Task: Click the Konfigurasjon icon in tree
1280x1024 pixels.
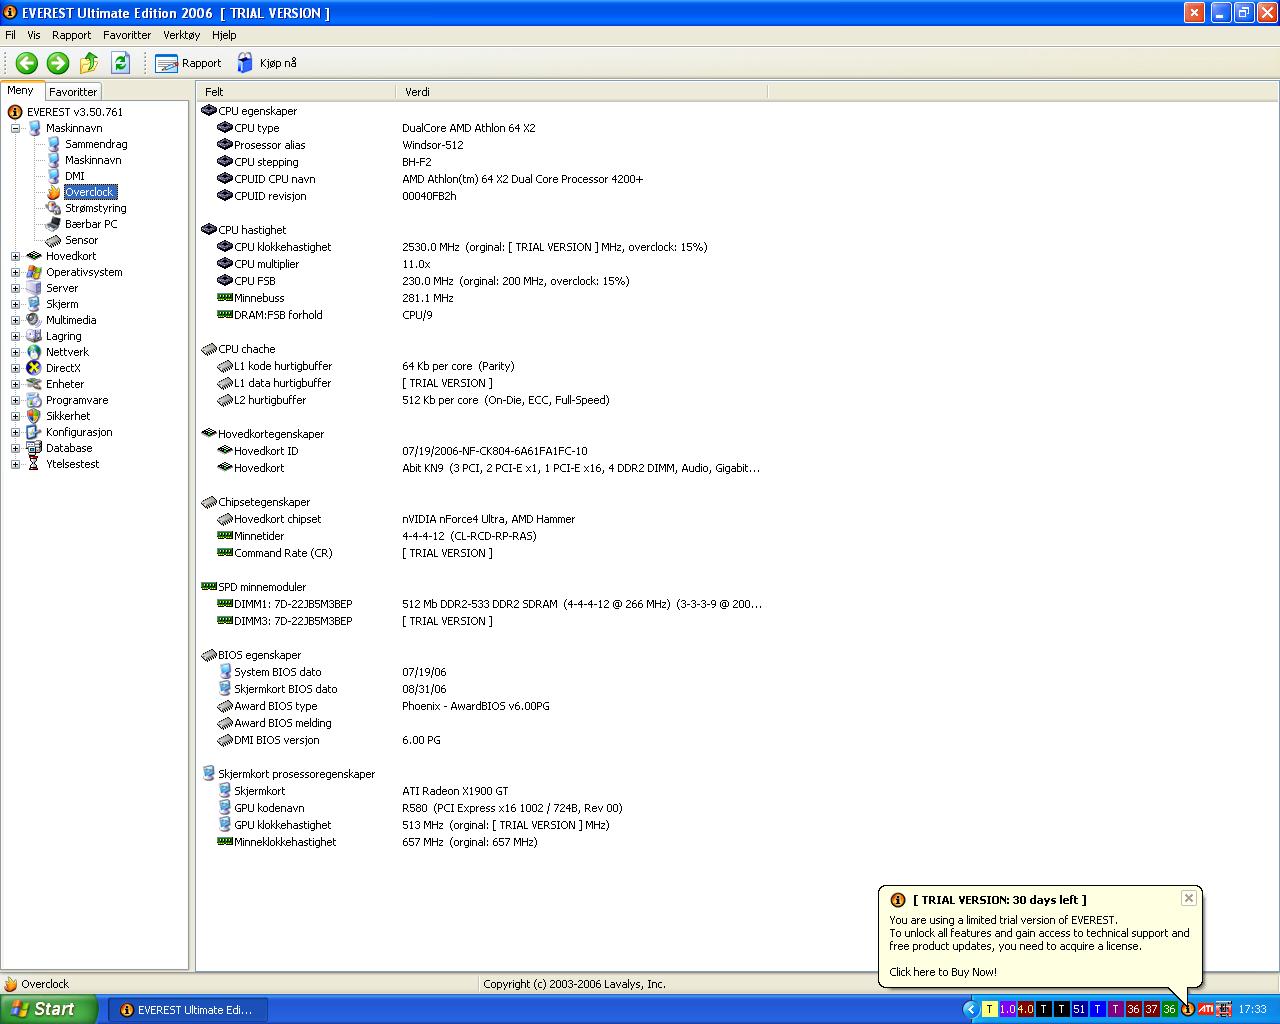Action: tap(34, 432)
